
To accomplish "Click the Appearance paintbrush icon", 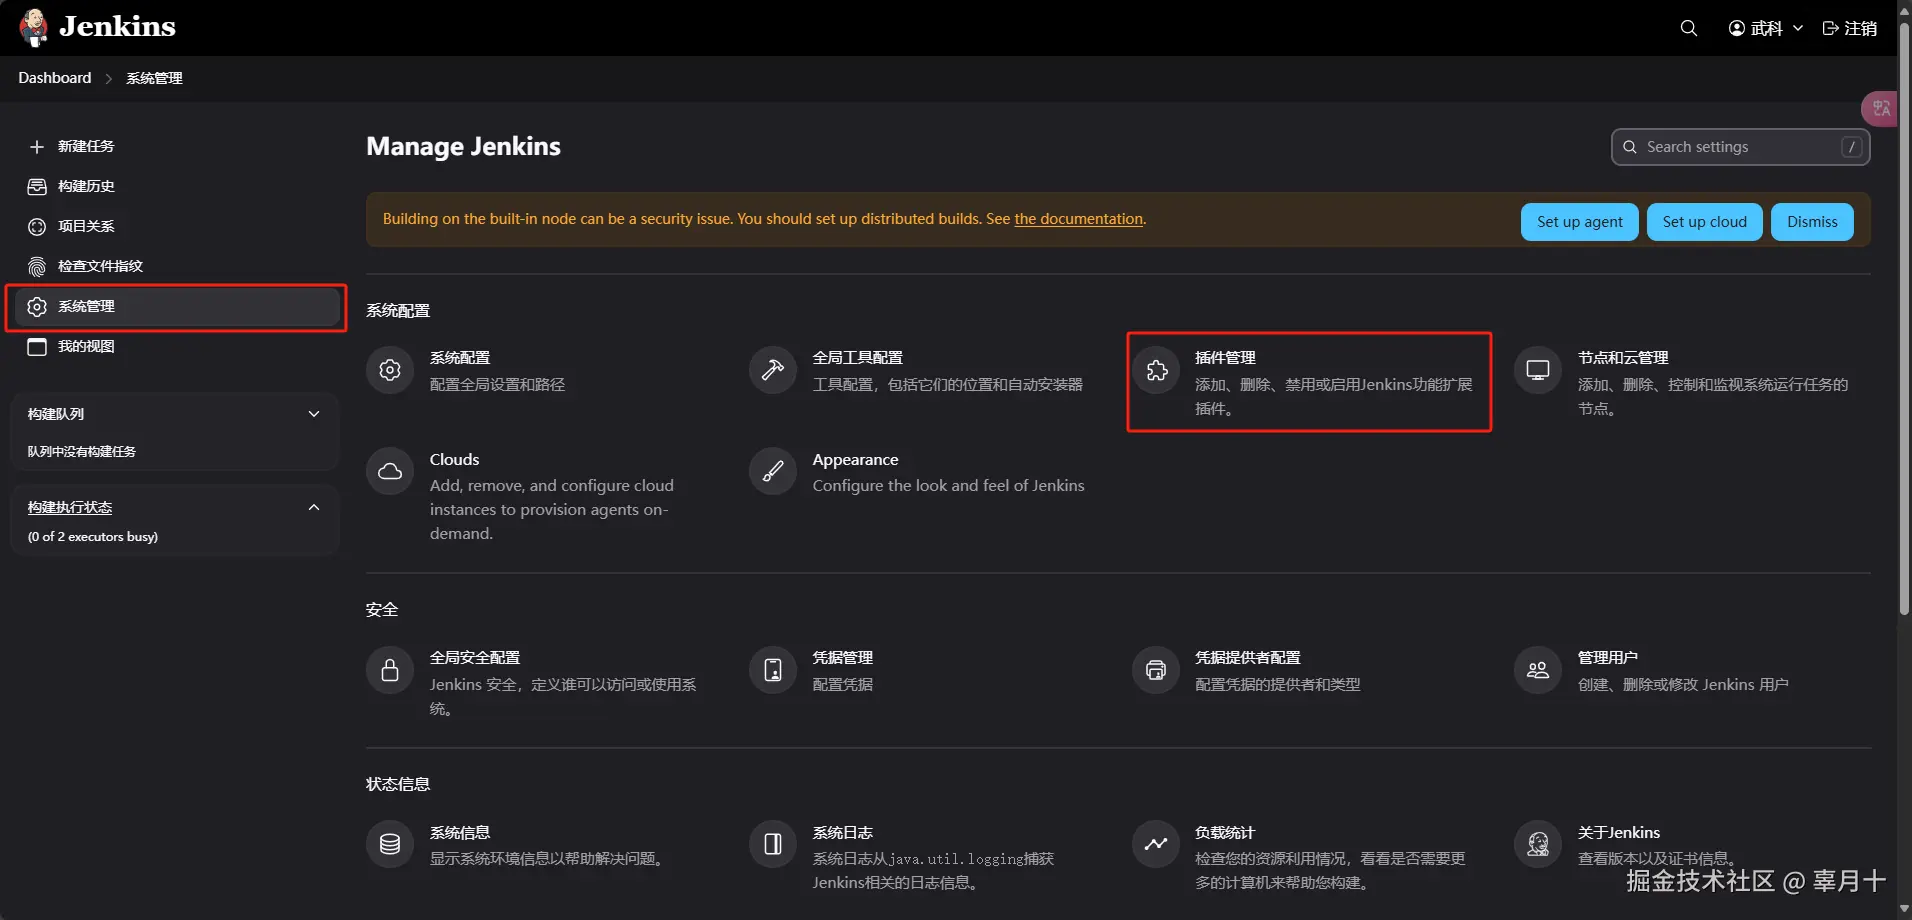I will pyautogui.click(x=773, y=472).
